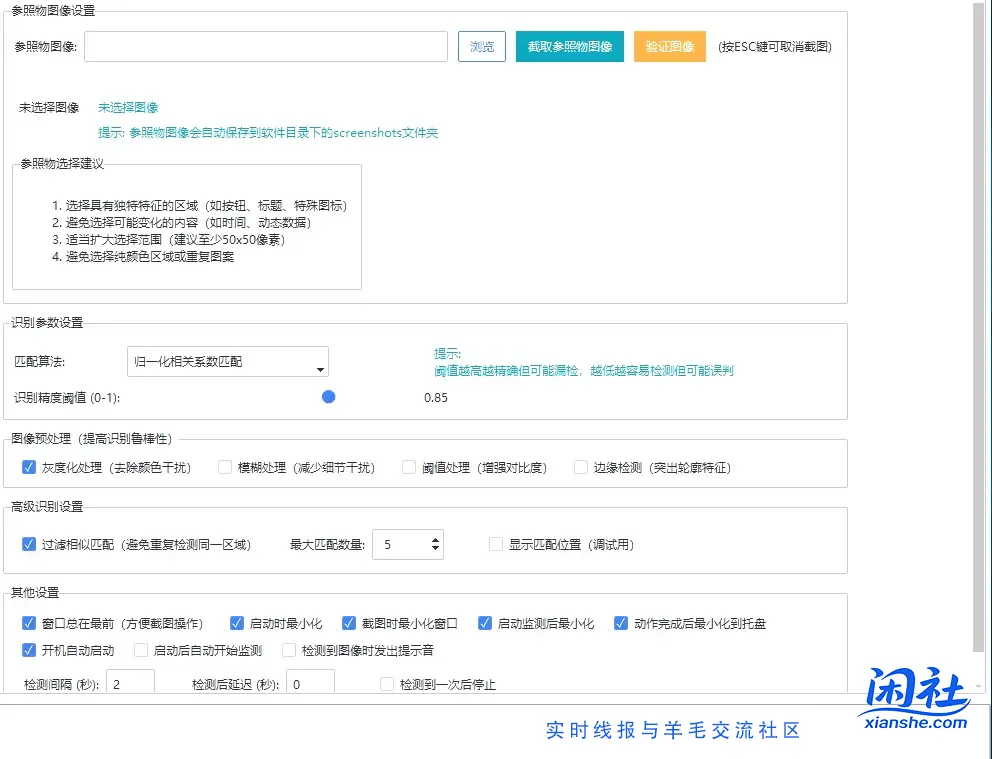The height and width of the screenshot is (759, 992).
Task: Uncheck the 启动时最小化 checkbox
Action: 237,623
